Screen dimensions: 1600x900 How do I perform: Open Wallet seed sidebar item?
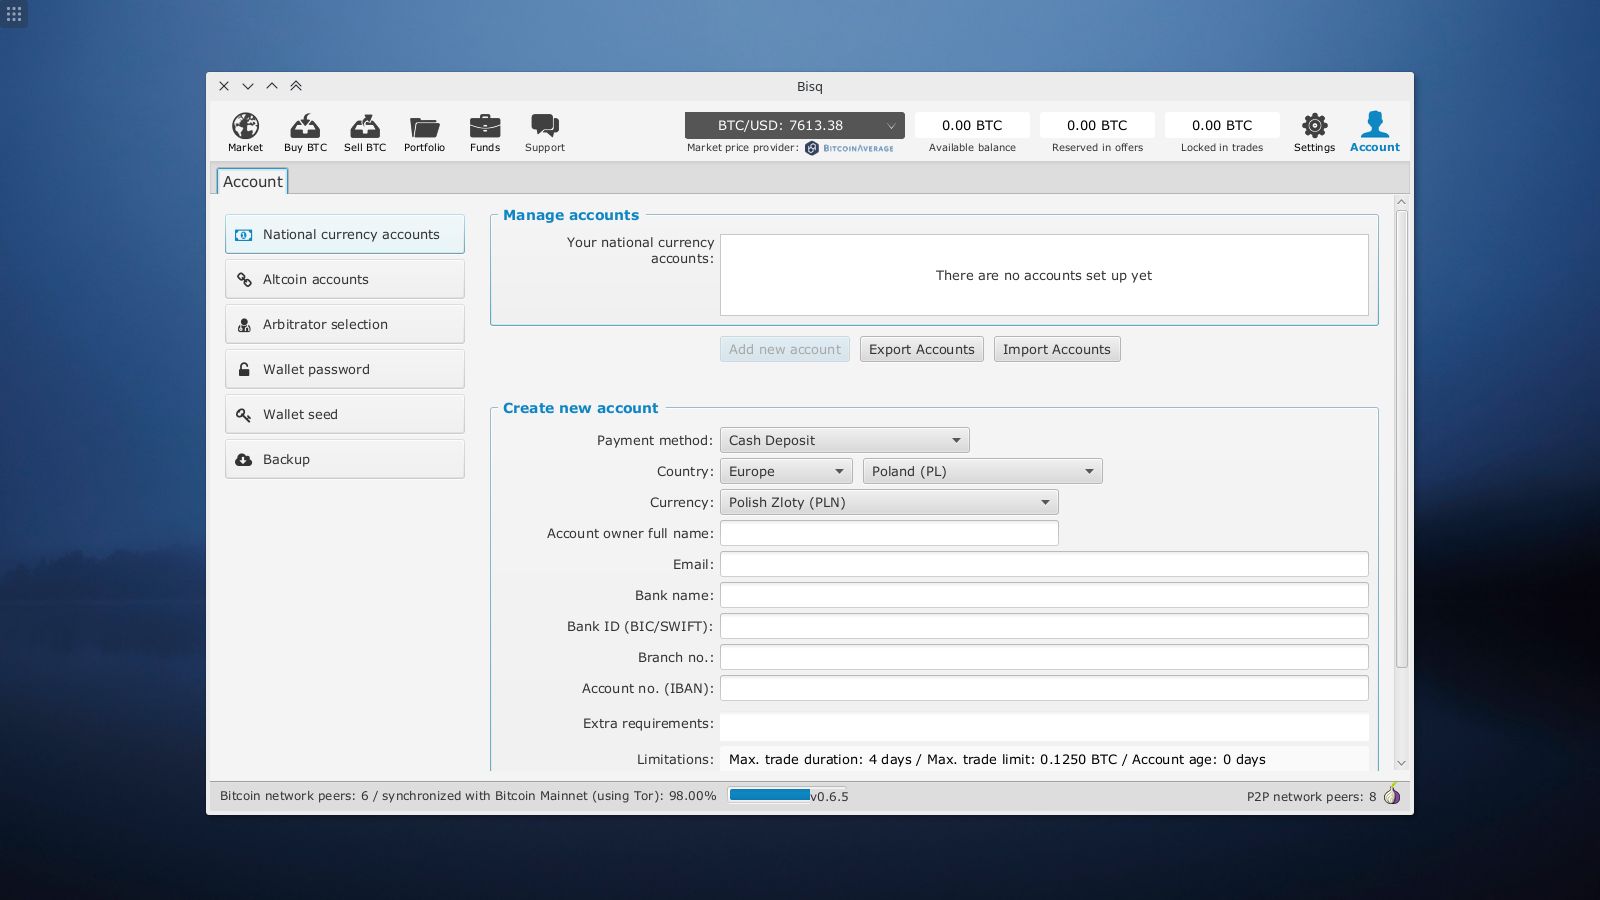point(345,414)
